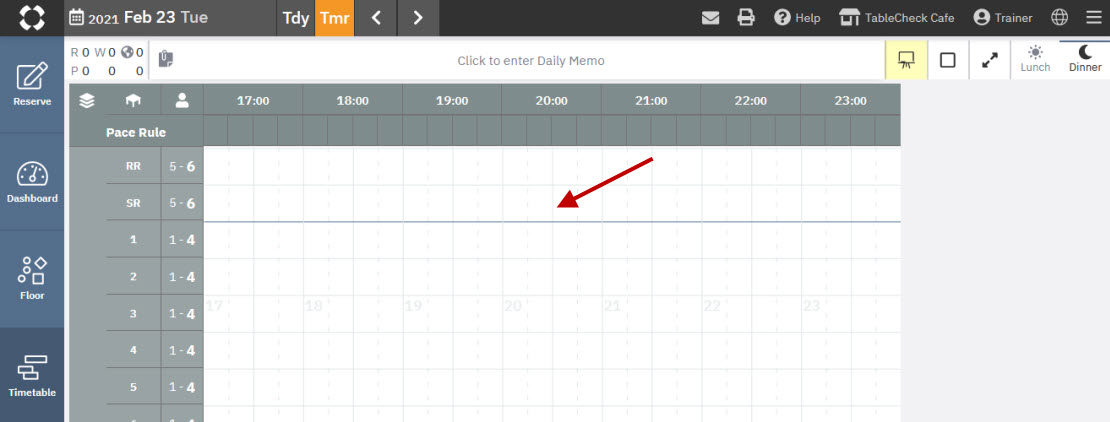Select the RR table row label
The height and width of the screenshot is (422, 1110).
[133, 166]
